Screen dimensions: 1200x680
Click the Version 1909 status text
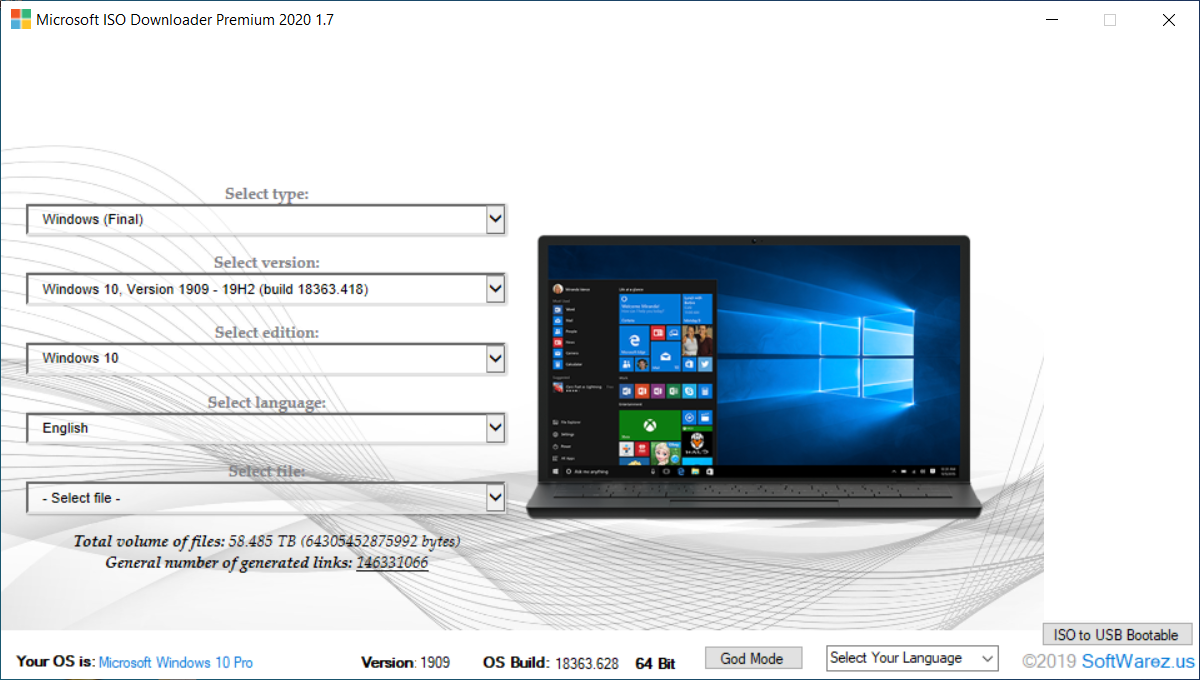(405, 662)
